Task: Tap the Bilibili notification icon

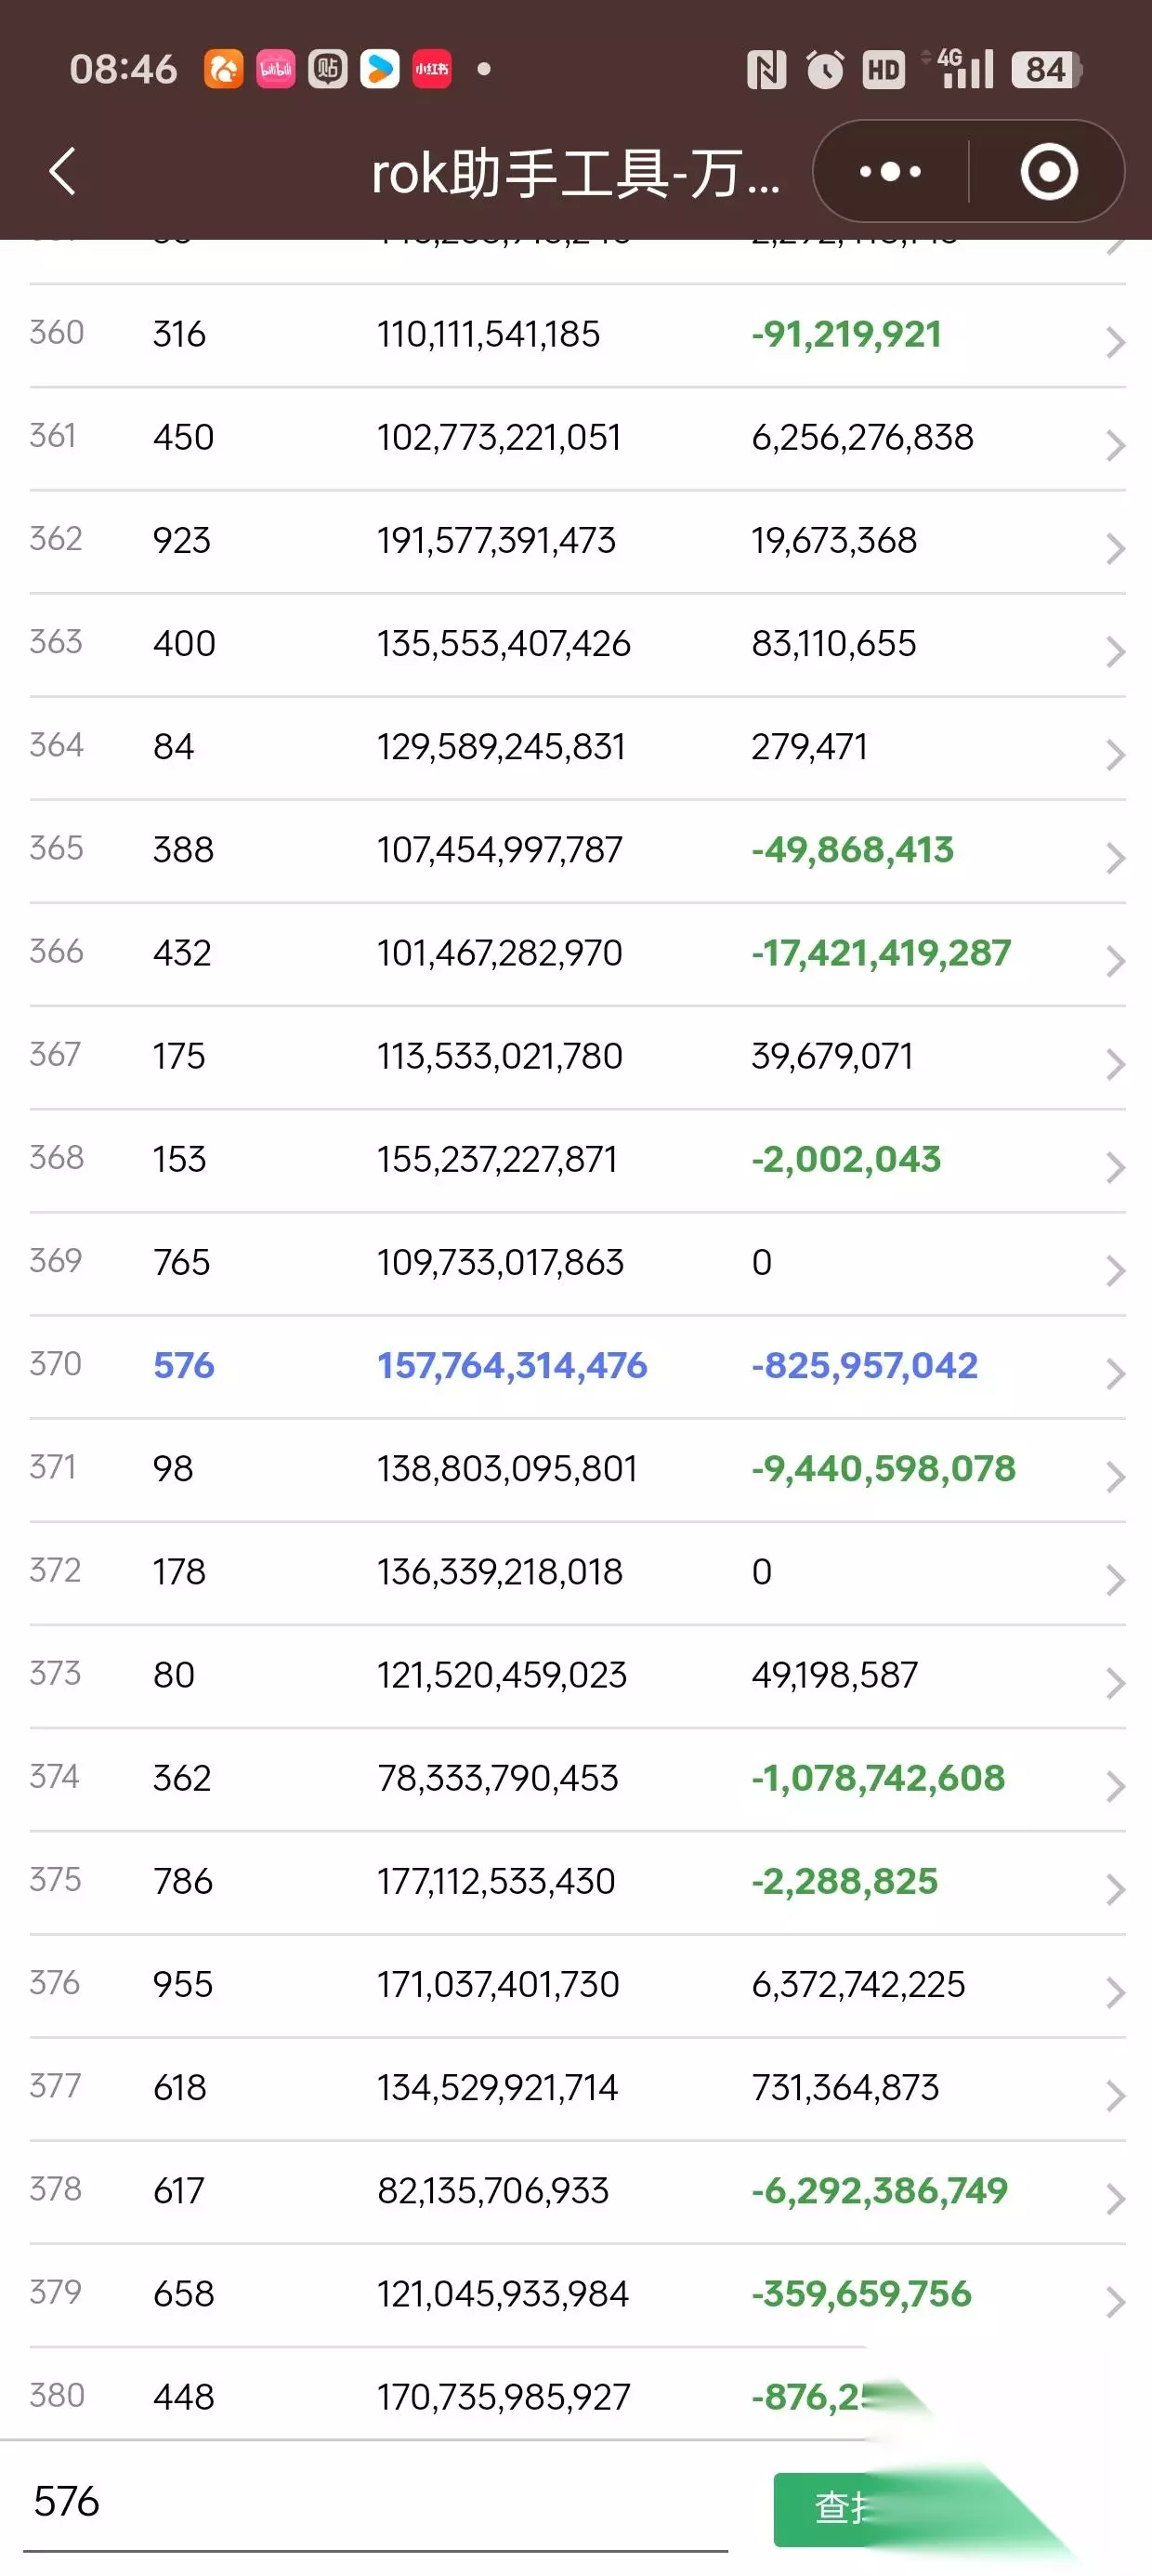Action: [276, 69]
